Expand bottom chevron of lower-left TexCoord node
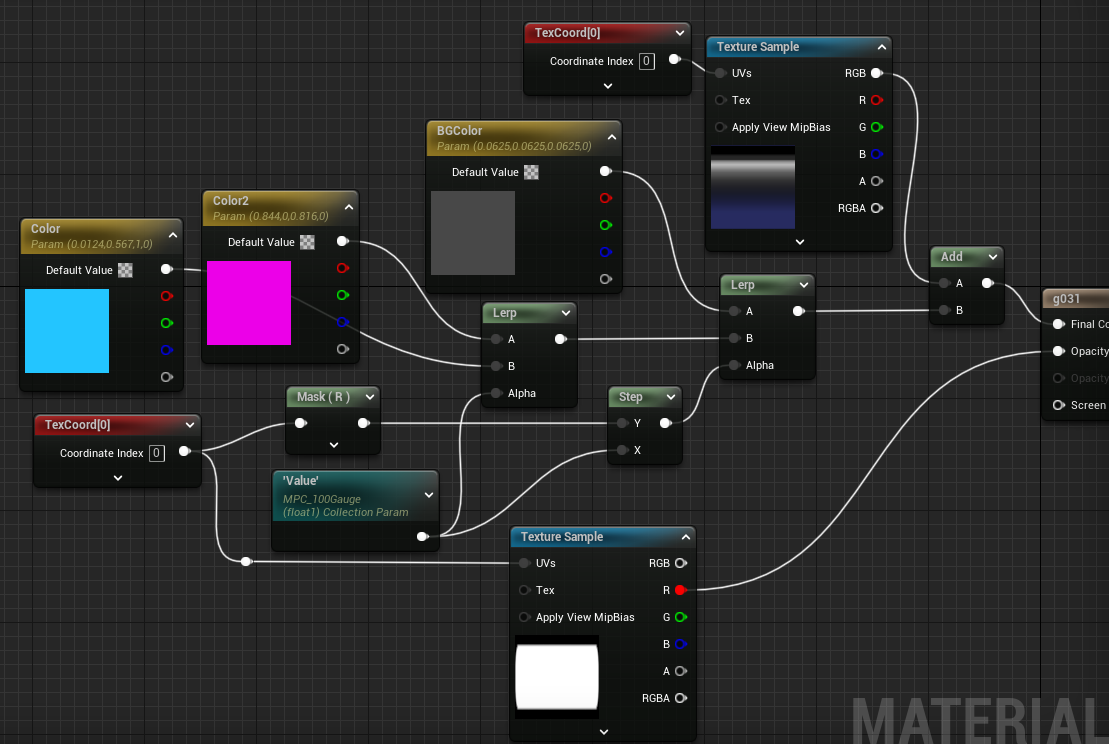 (x=118, y=478)
